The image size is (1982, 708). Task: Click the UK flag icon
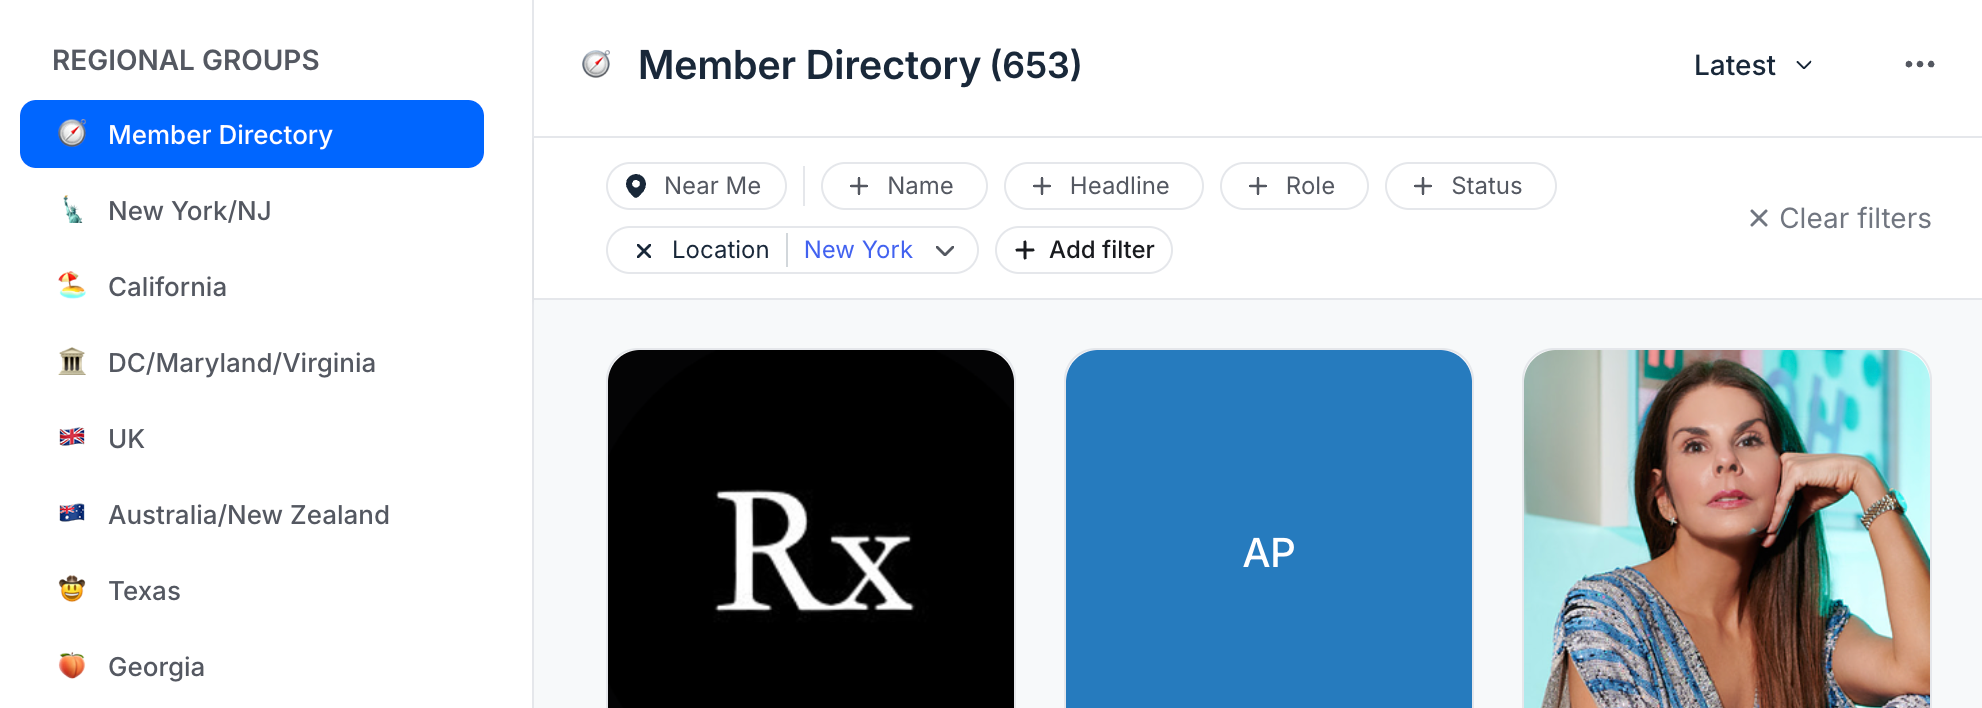(x=72, y=438)
